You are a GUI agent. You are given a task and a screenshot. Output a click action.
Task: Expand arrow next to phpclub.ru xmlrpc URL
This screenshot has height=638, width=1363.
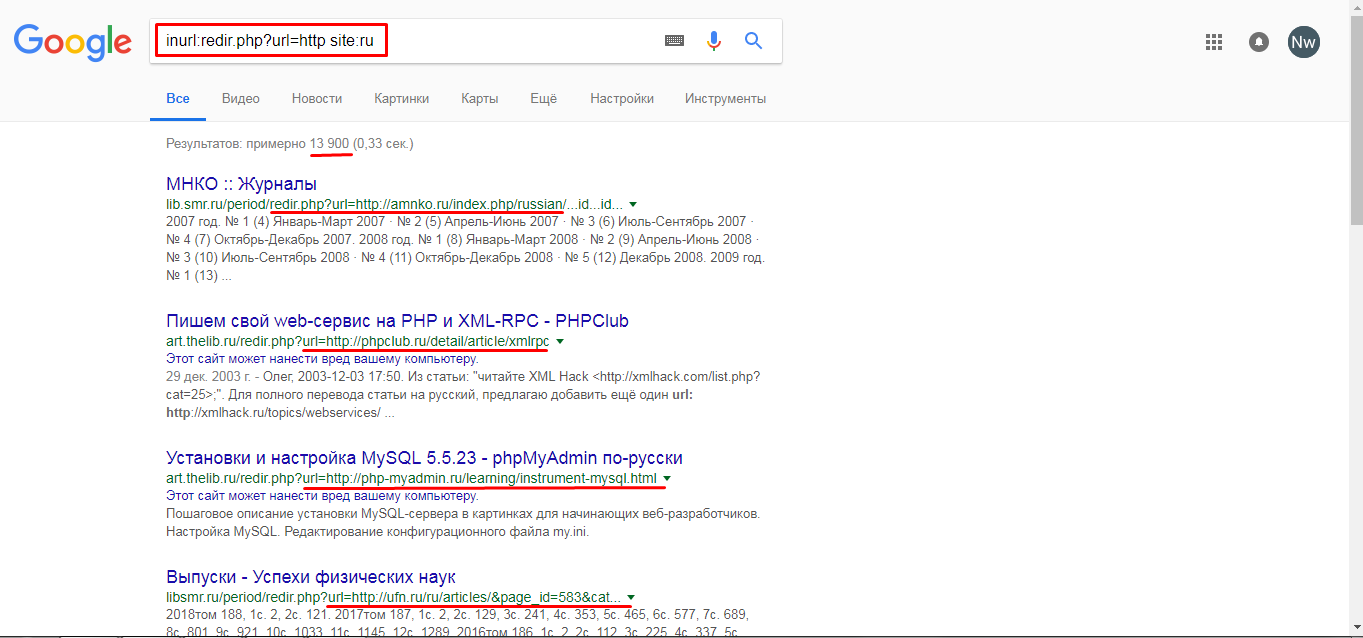click(x=560, y=341)
